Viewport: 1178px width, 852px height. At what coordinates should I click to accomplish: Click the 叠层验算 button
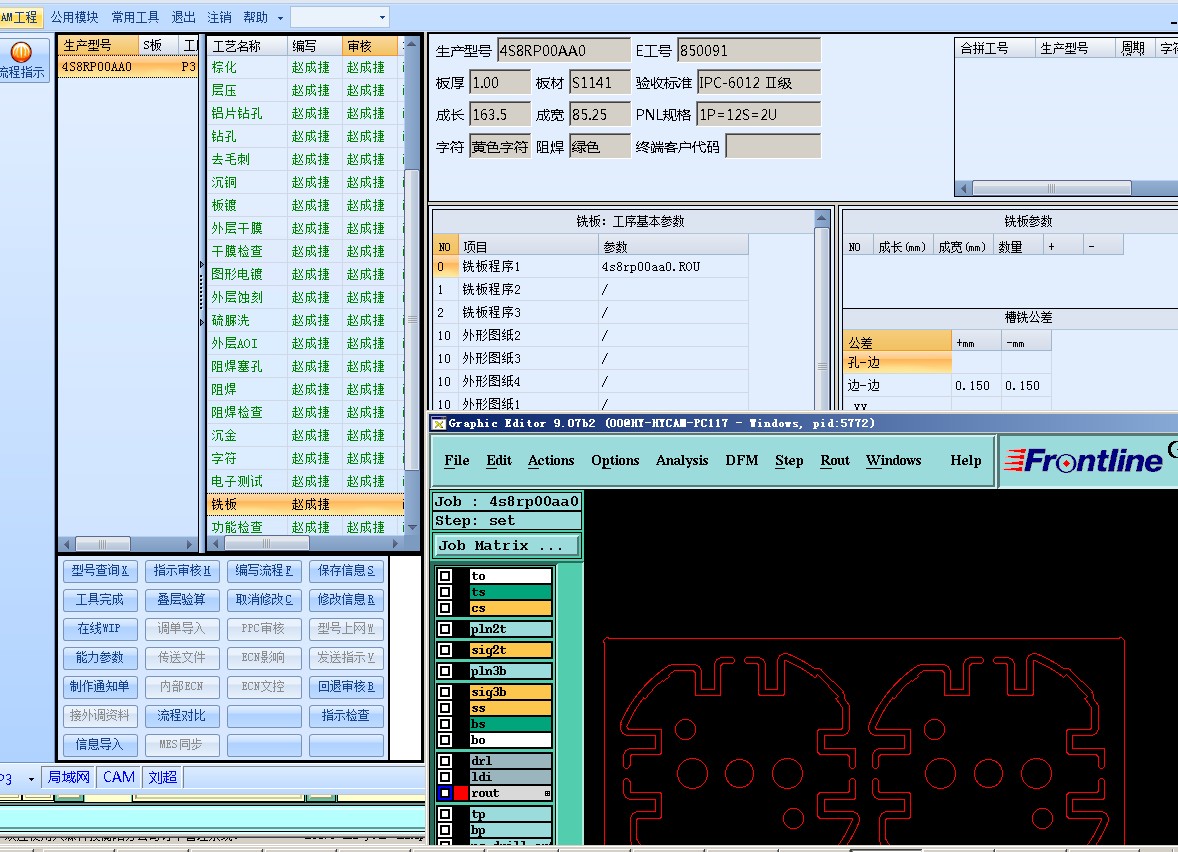pyautogui.click(x=182, y=600)
